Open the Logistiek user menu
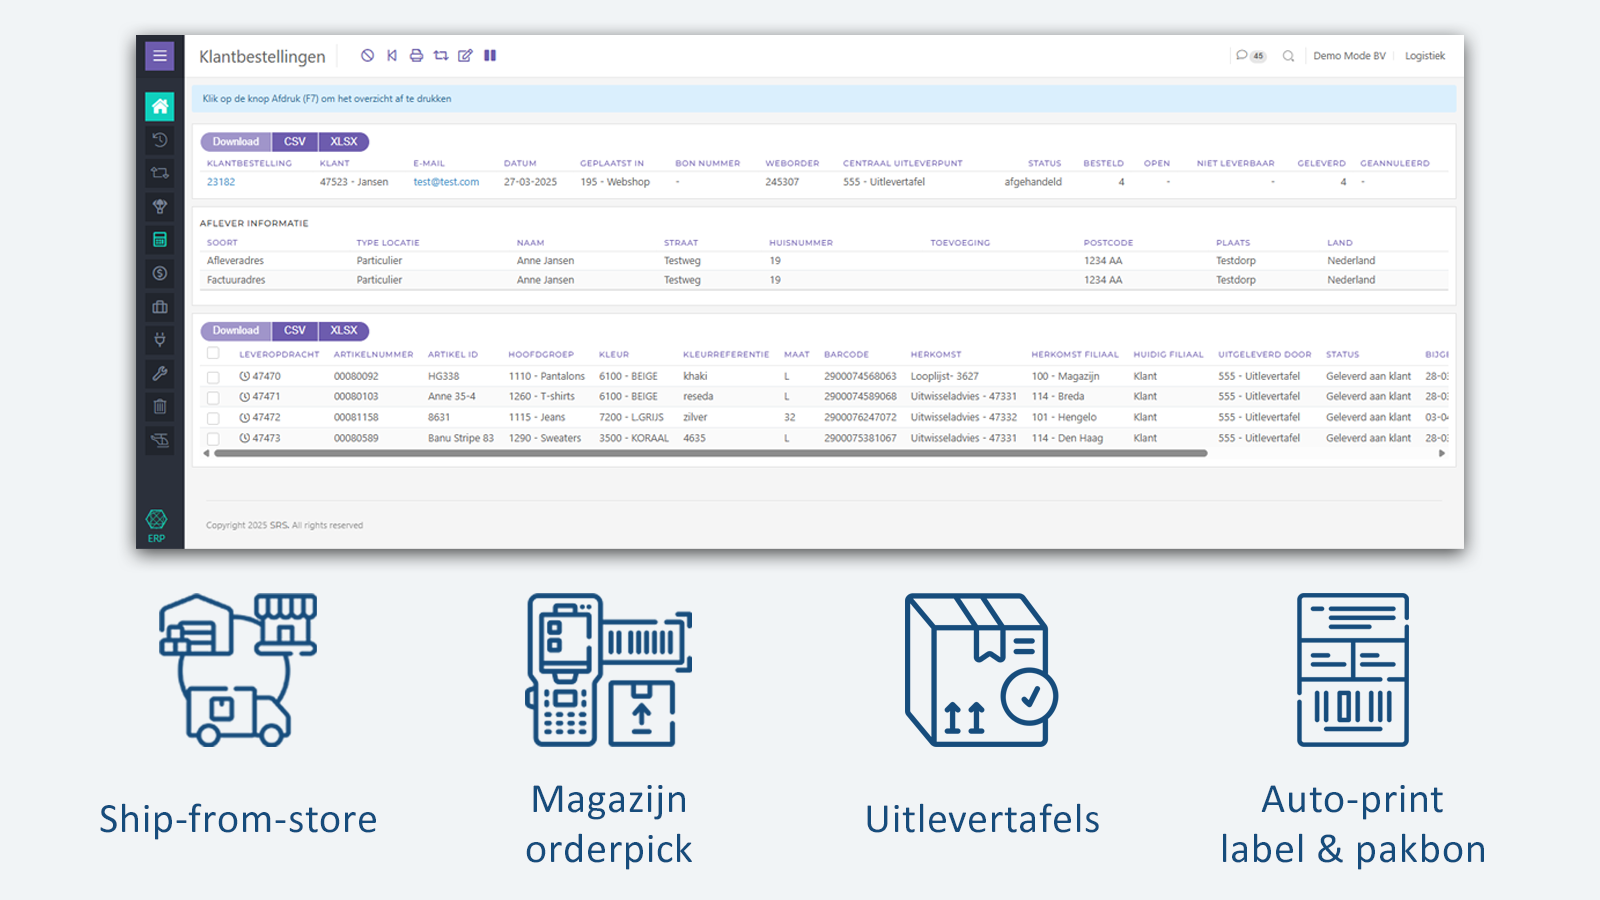The width and height of the screenshot is (1600, 900). coord(1425,56)
